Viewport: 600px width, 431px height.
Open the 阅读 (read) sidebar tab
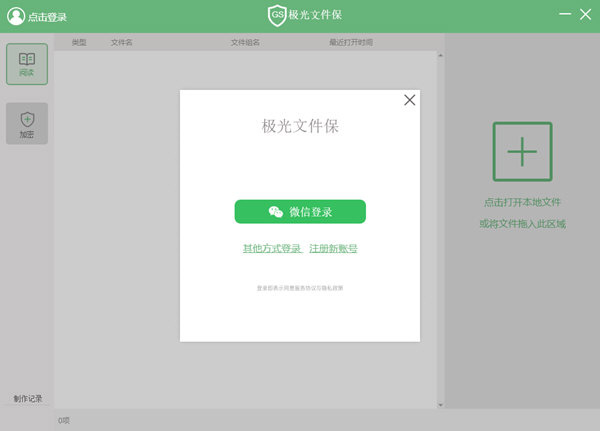27,64
